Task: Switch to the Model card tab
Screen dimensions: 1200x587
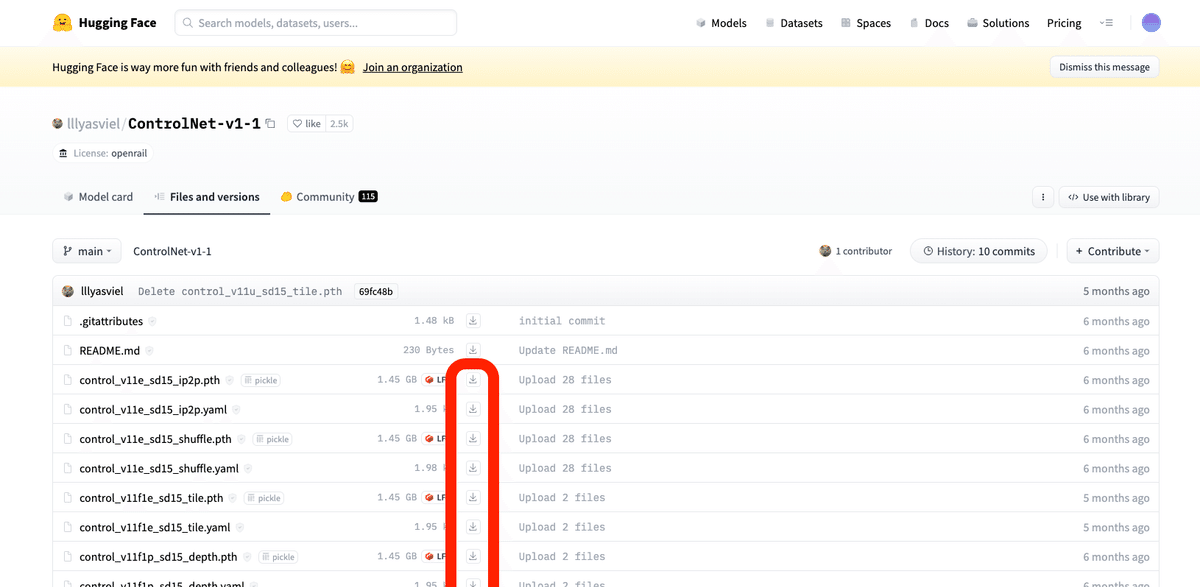Action: click(x=98, y=197)
